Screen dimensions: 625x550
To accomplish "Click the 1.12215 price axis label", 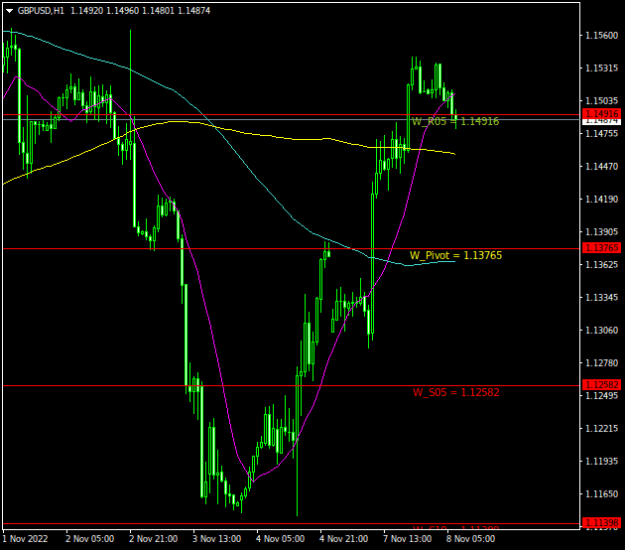I will 601,428.
